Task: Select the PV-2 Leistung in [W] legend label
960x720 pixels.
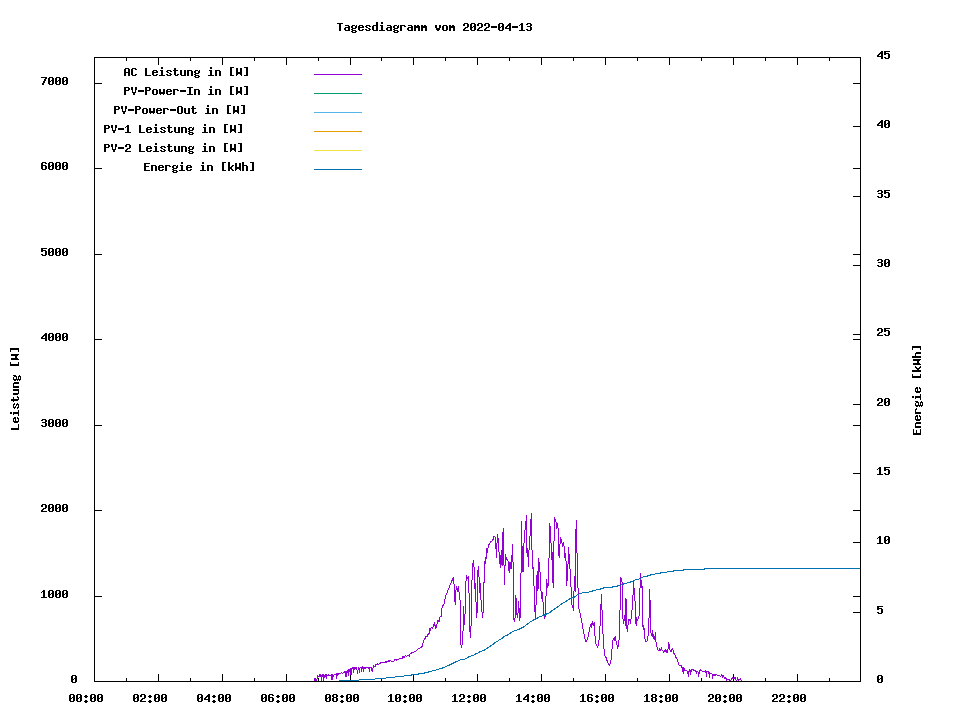Action: pyautogui.click(x=173, y=148)
